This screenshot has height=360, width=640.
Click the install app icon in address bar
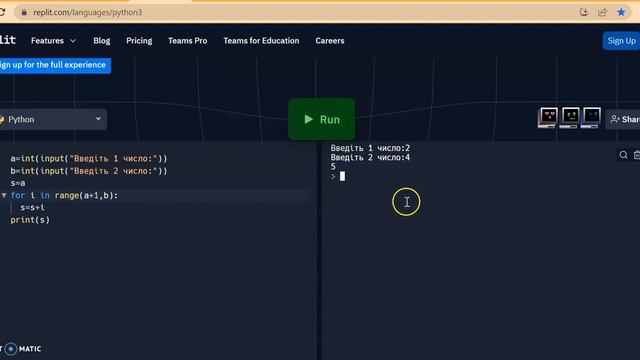584,12
